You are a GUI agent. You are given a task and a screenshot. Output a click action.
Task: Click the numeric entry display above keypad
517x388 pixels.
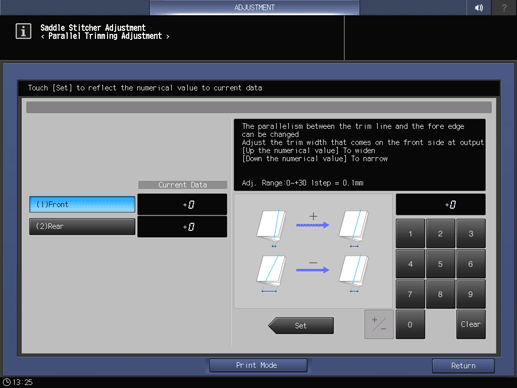click(440, 204)
